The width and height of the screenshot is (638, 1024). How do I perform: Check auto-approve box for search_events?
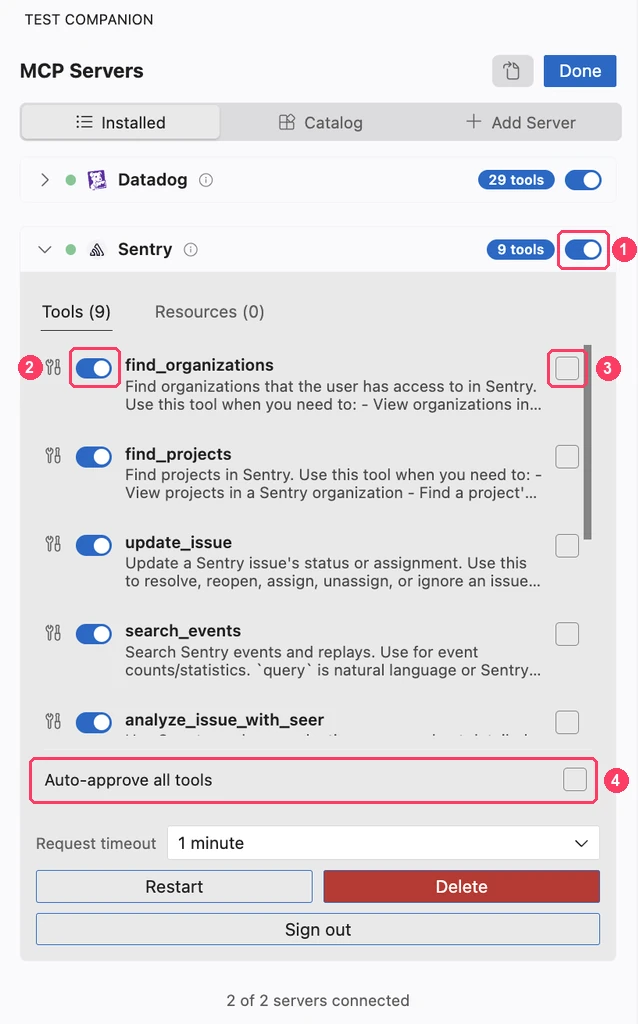coord(567,633)
